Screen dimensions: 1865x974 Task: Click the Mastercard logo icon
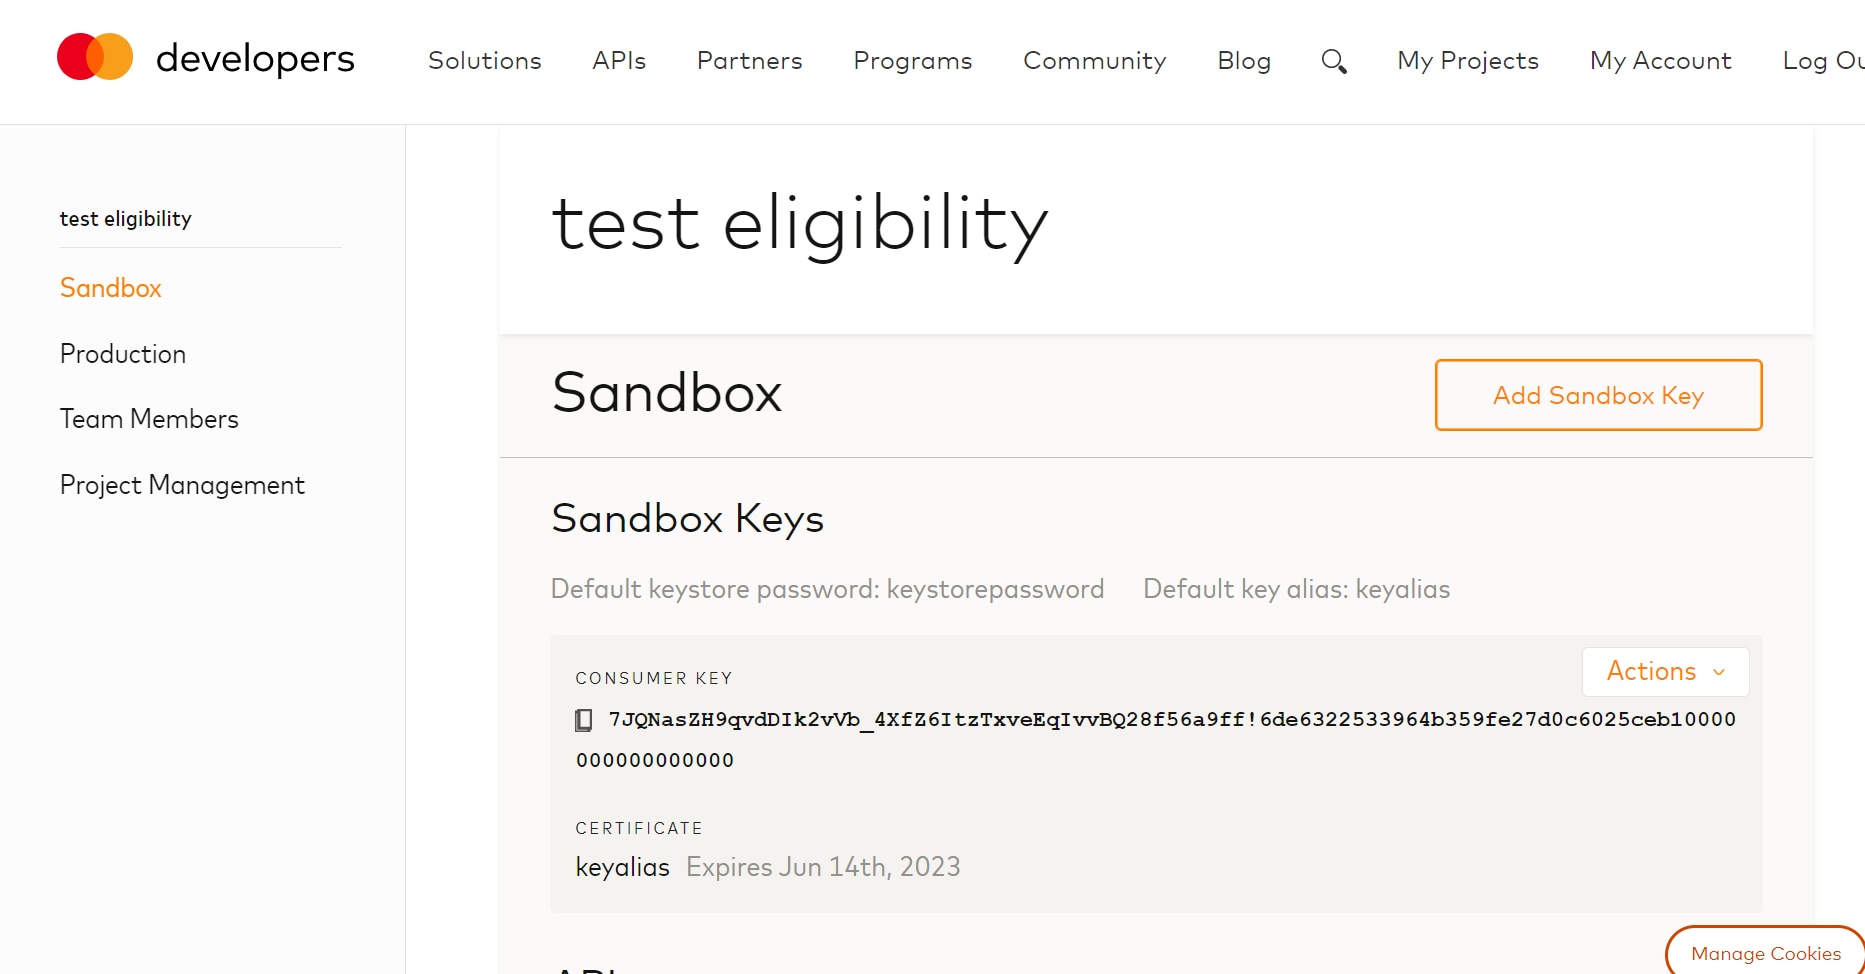[x=95, y=57]
